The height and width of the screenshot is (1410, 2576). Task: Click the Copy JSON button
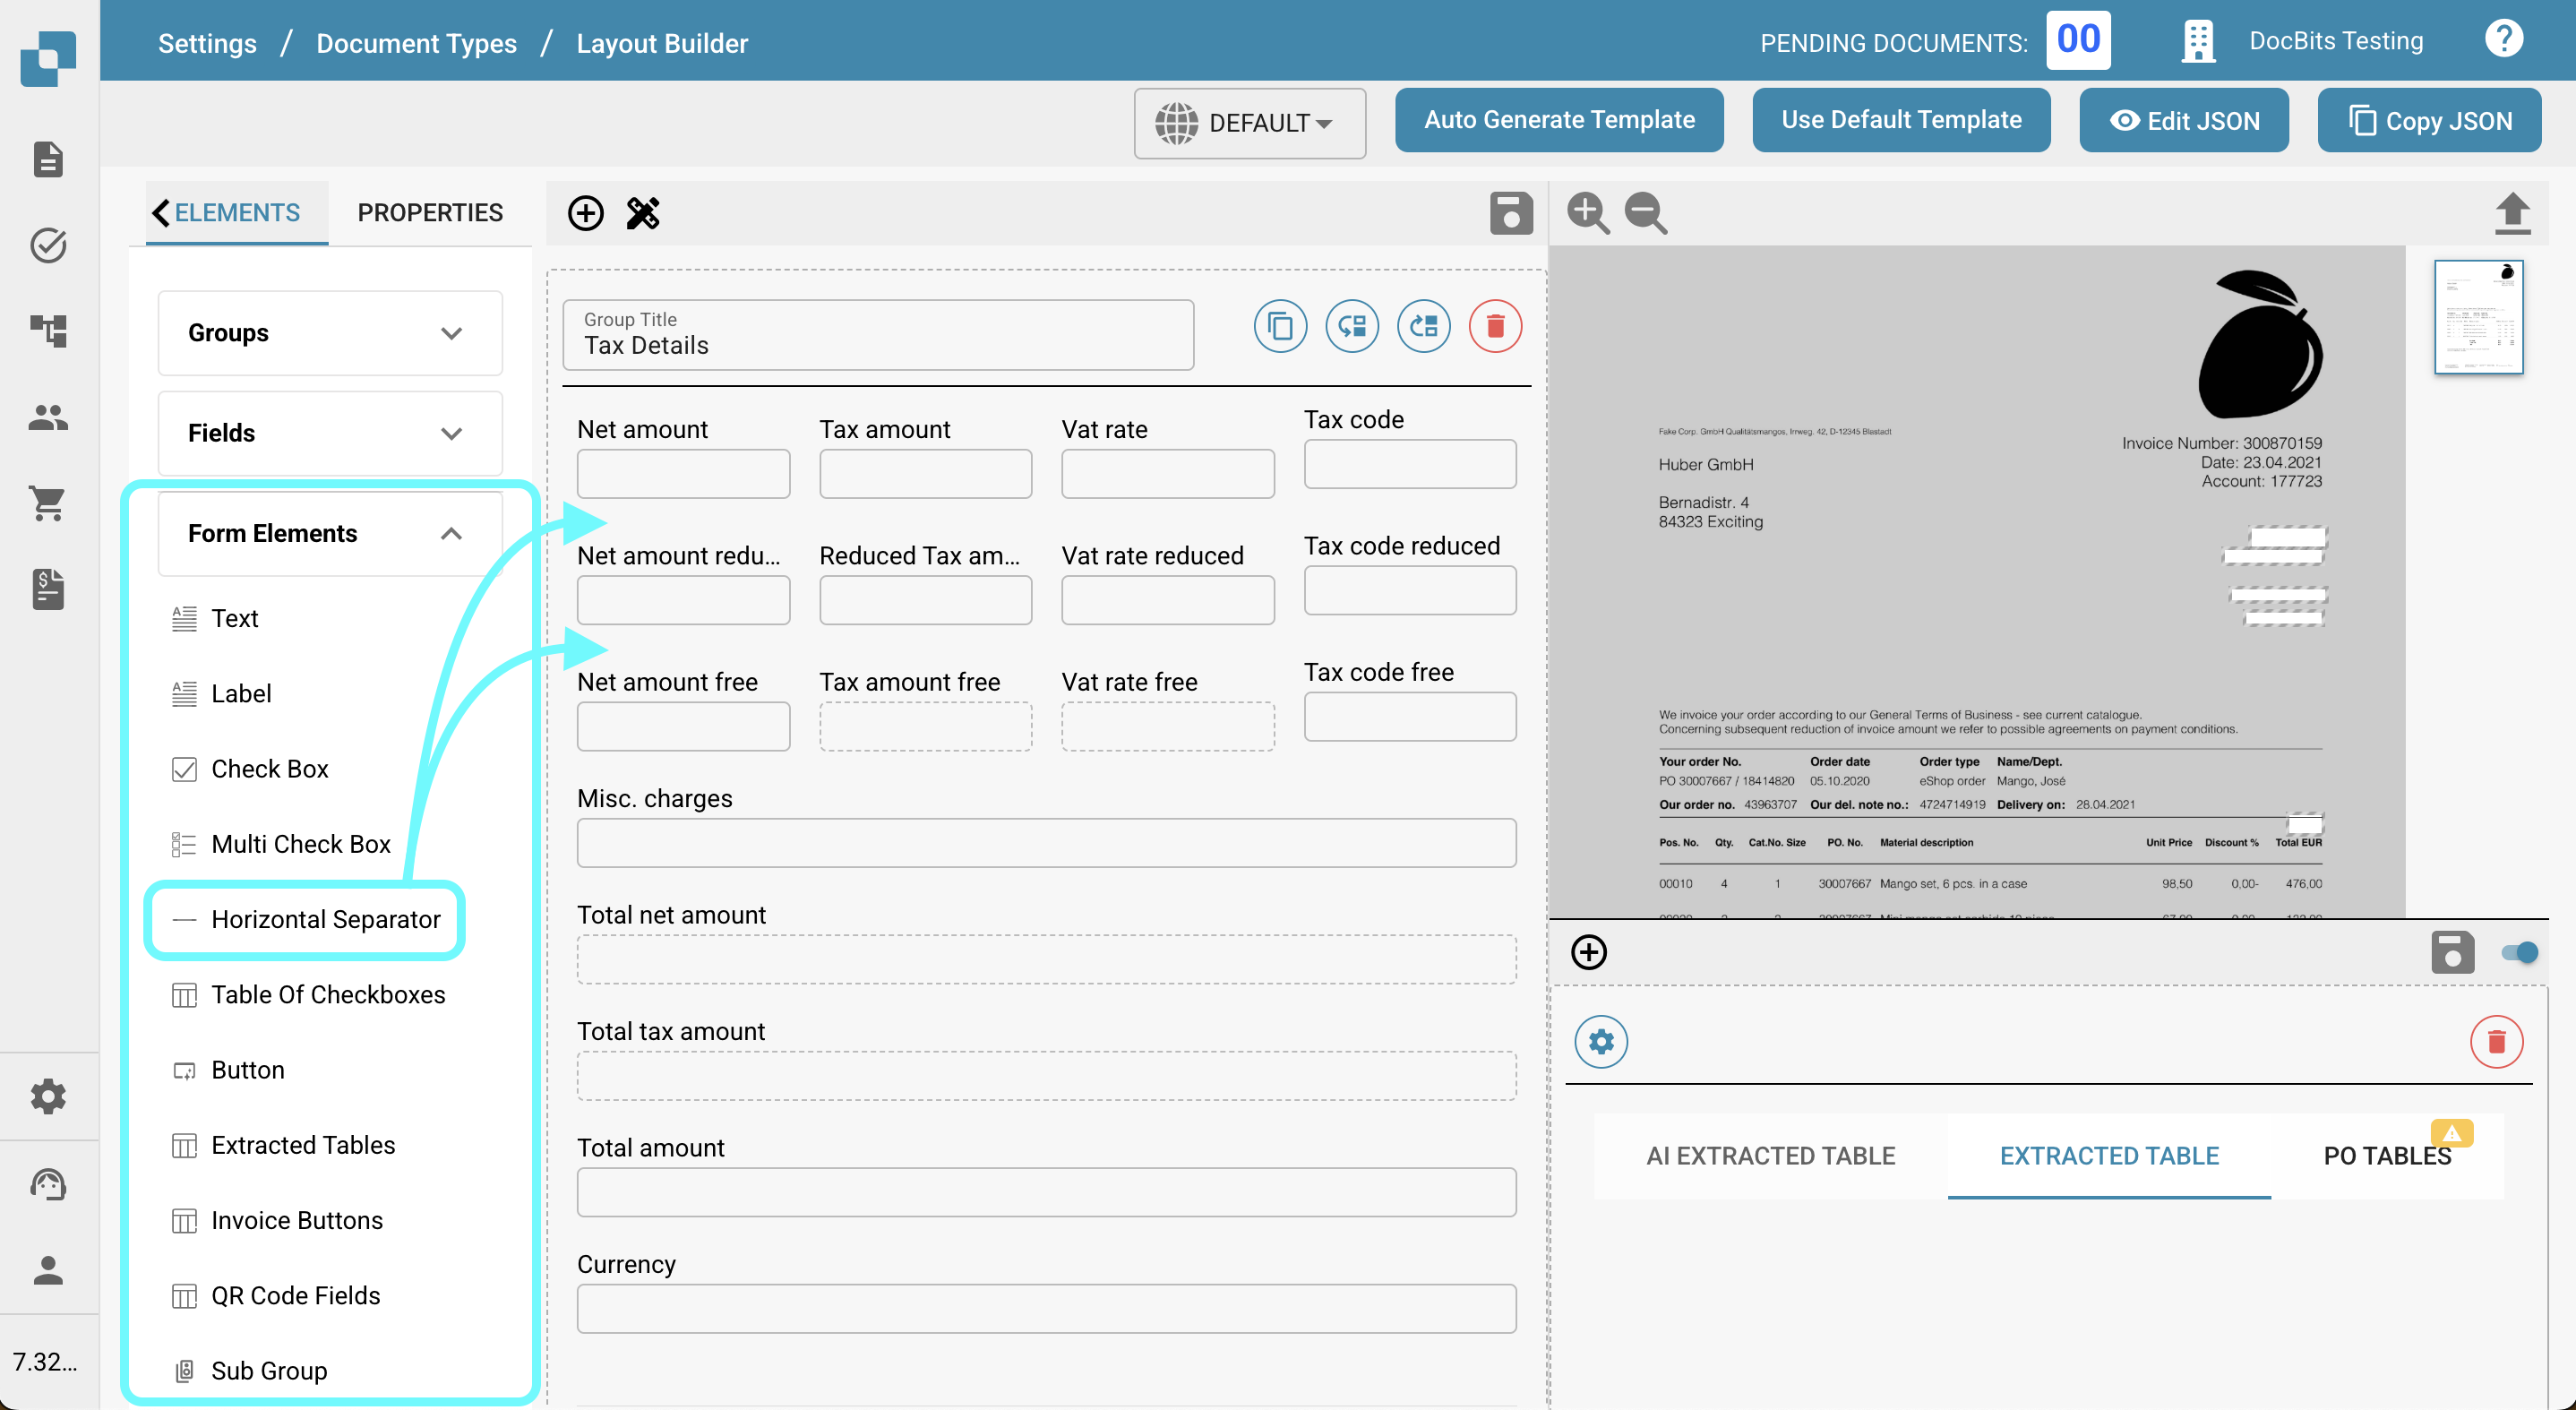click(x=2429, y=120)
